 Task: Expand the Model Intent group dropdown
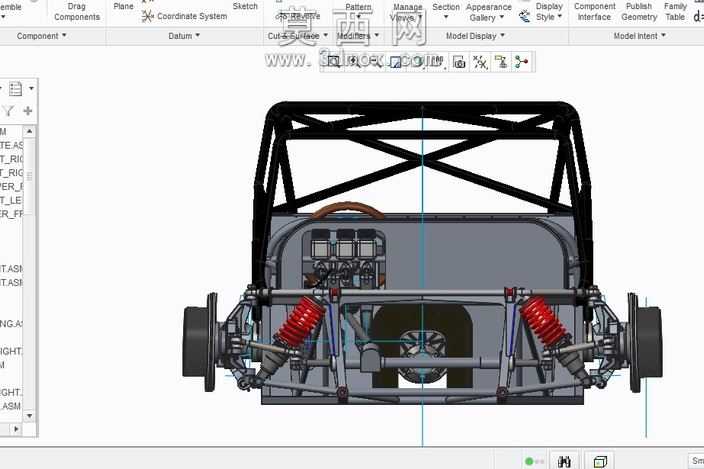click(639, 36)
